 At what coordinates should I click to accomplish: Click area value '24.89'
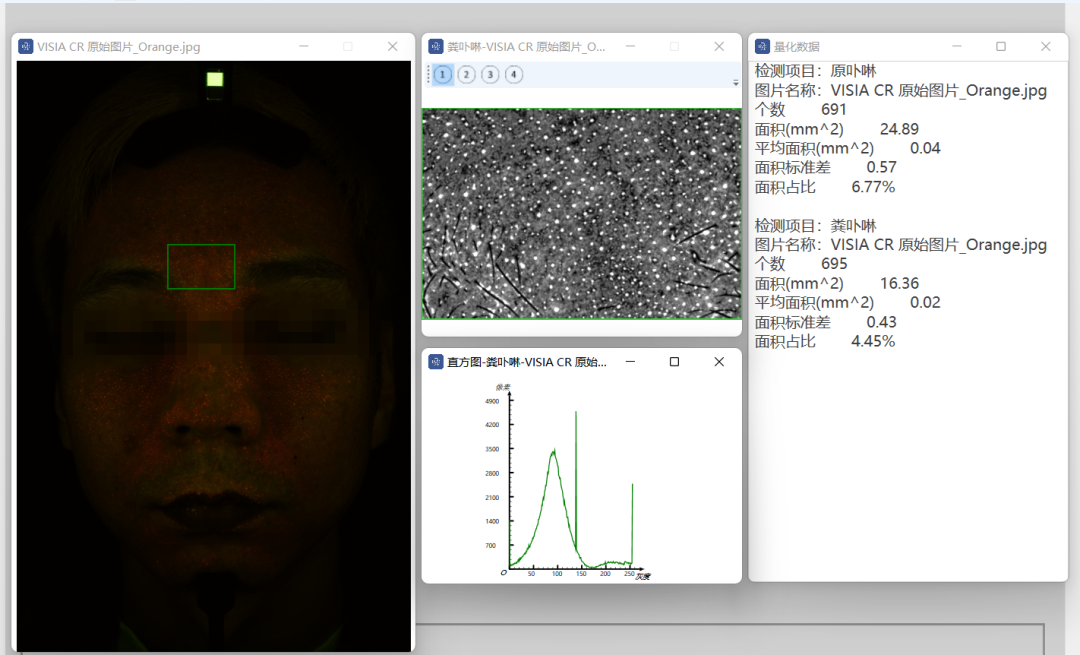point(899,129)
